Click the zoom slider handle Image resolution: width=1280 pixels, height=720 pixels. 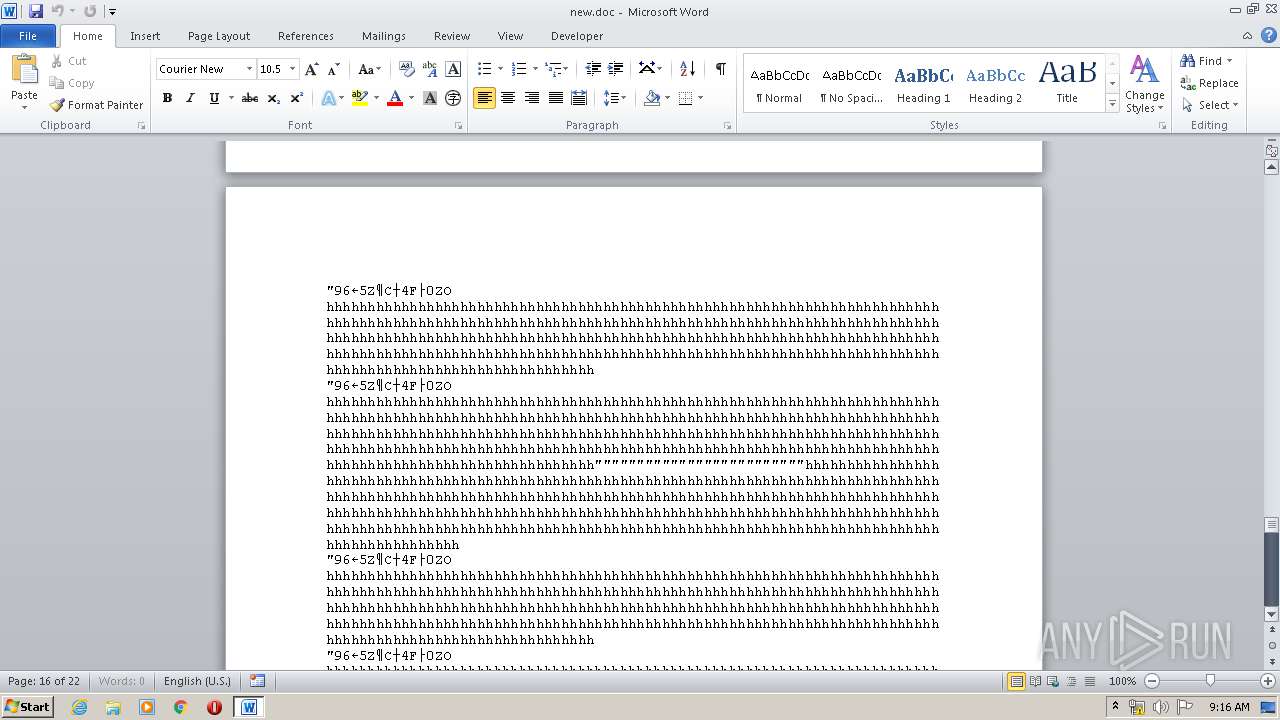[1210, 681]
